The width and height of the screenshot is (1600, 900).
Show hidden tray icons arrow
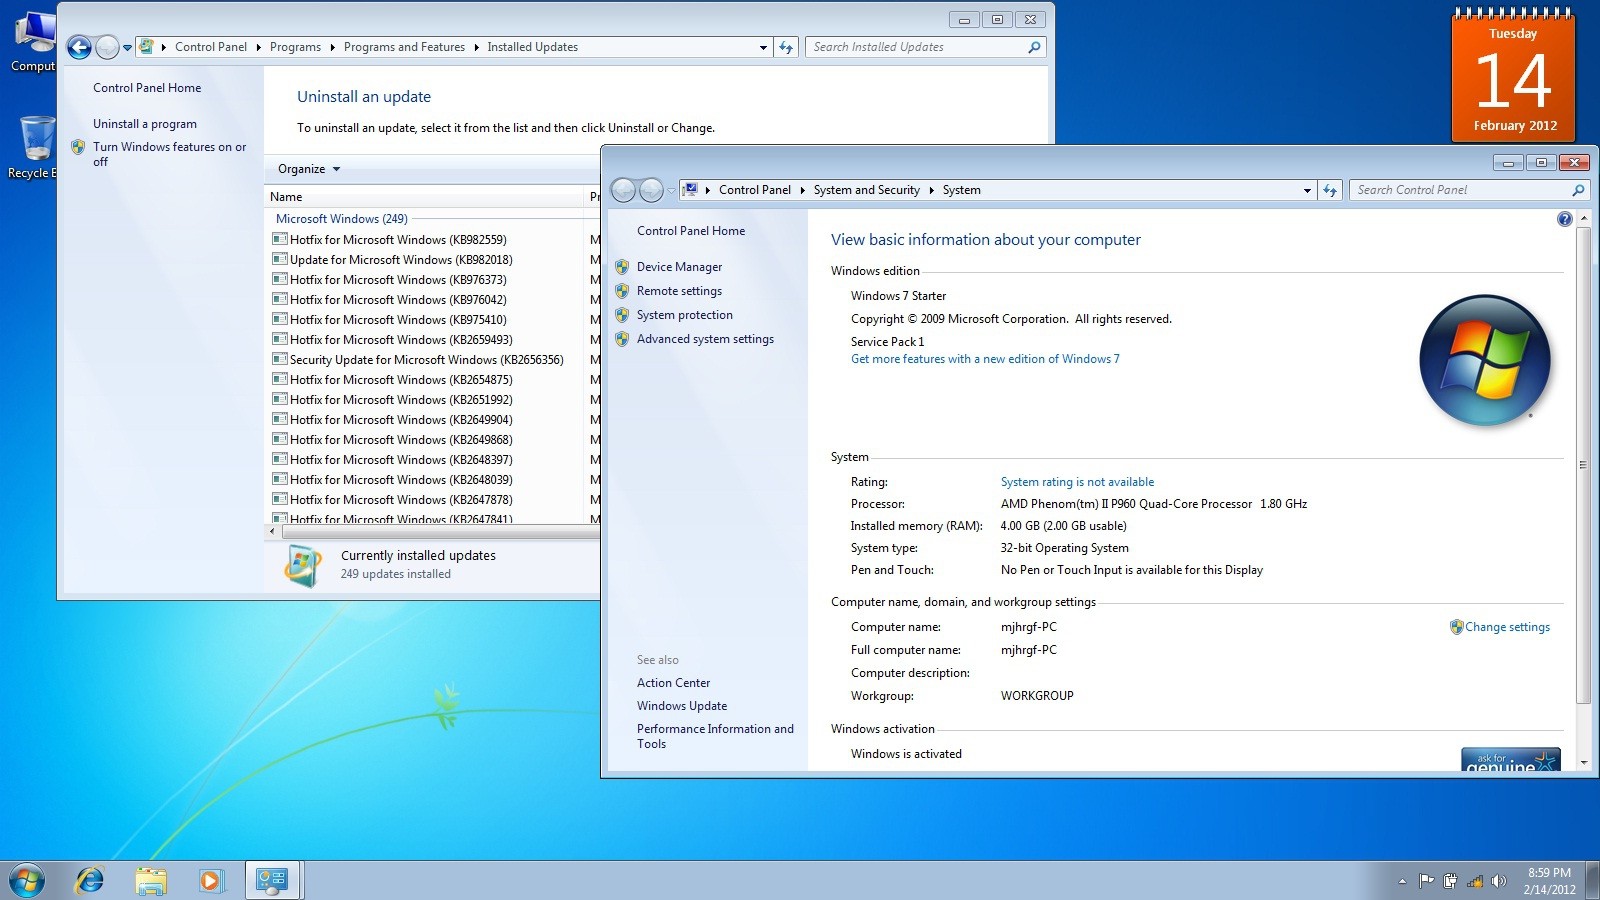pyautogui.click(x=1402, y=881)
